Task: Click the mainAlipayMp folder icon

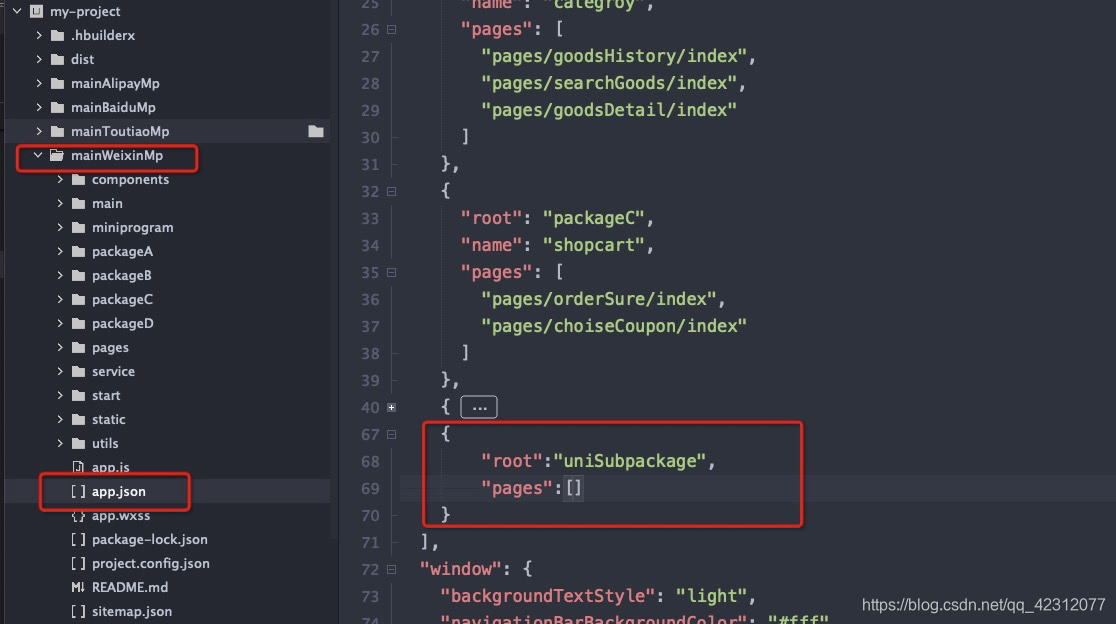Action: point(58,84)
